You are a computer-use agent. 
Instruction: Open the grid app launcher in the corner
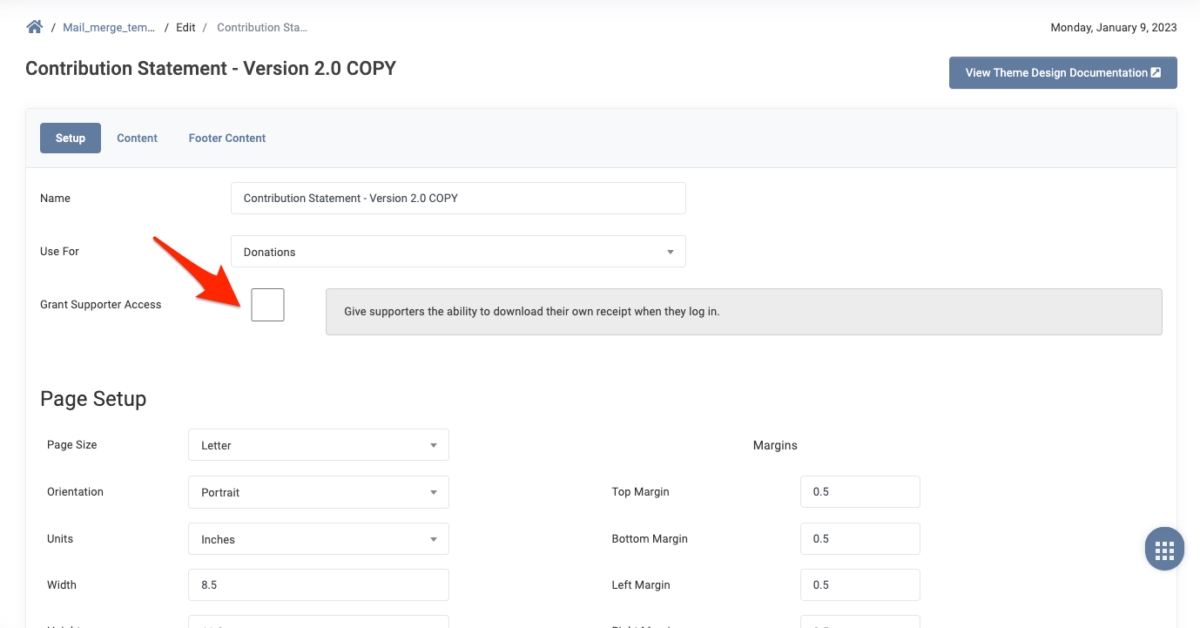pos(1163,548)
